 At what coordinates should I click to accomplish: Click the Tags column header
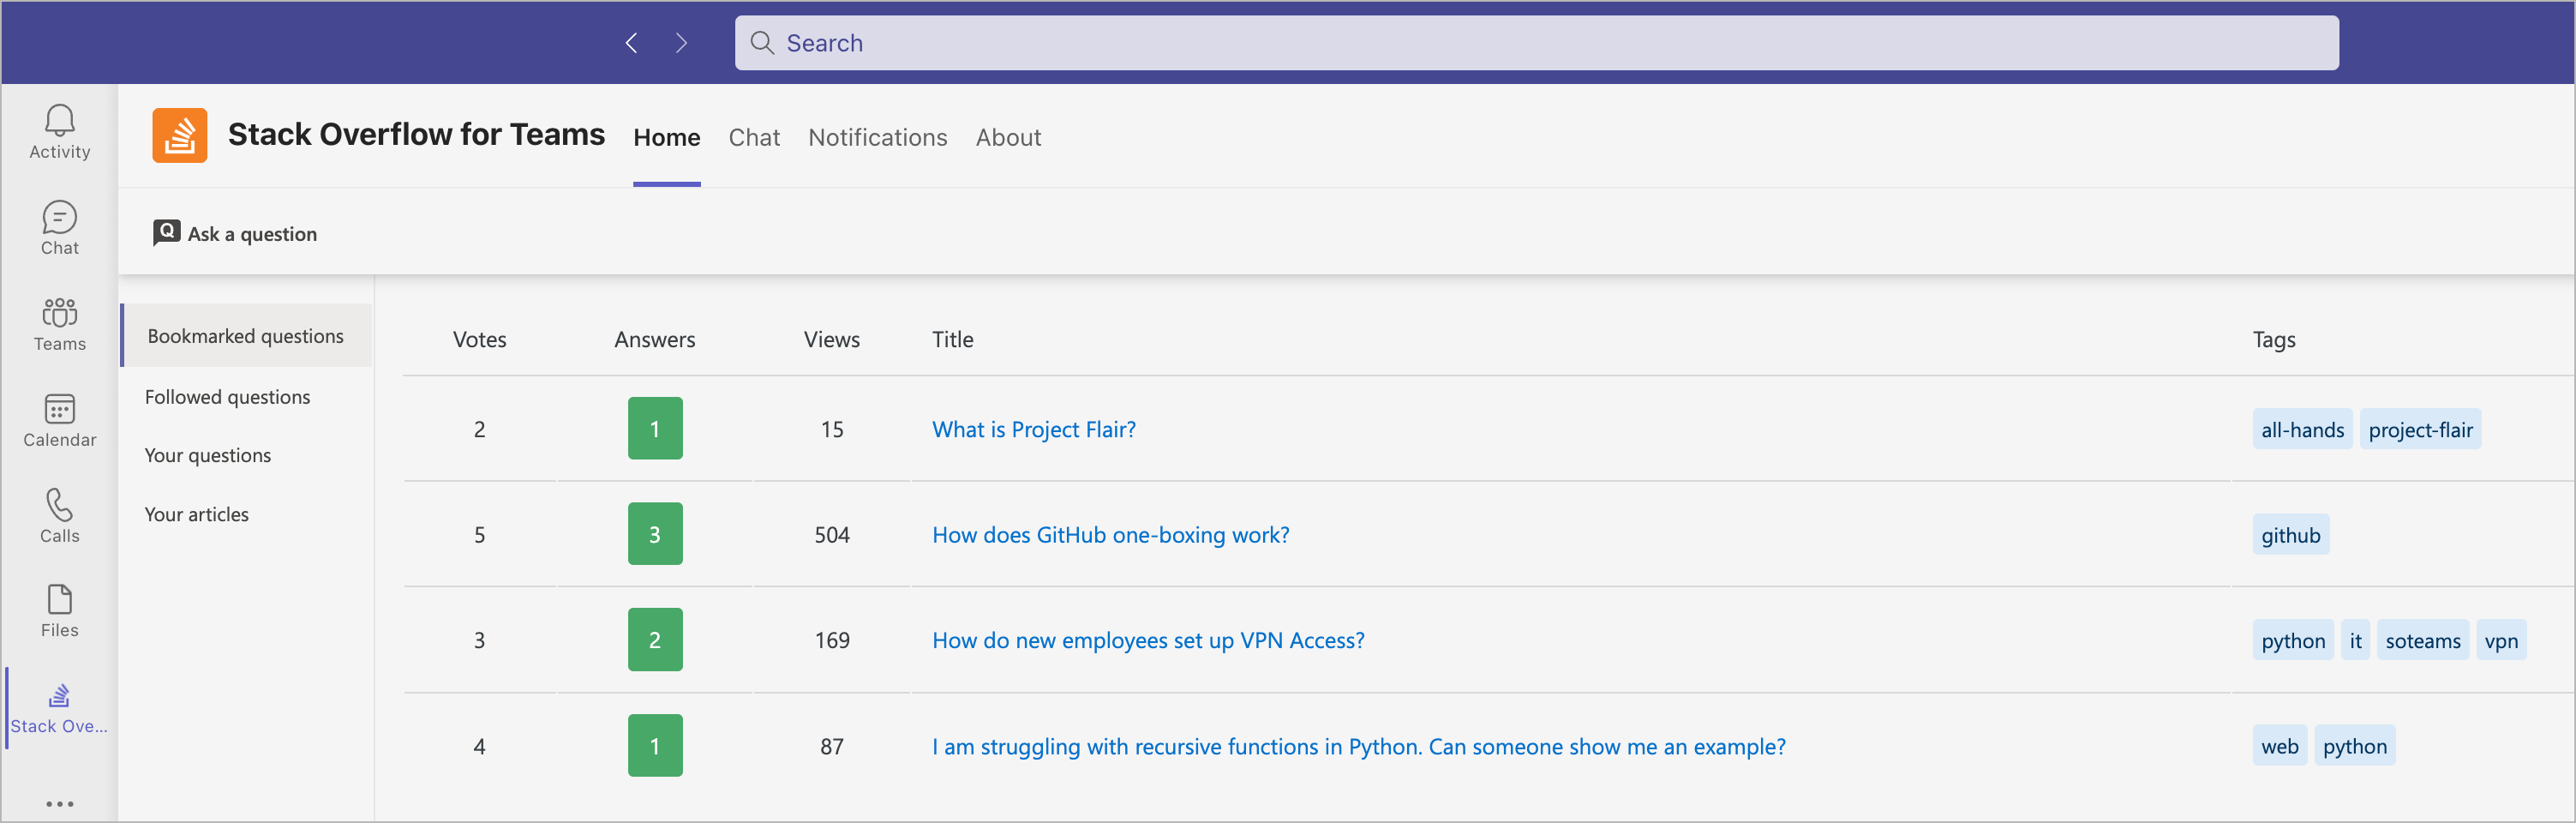[2274, 340]
